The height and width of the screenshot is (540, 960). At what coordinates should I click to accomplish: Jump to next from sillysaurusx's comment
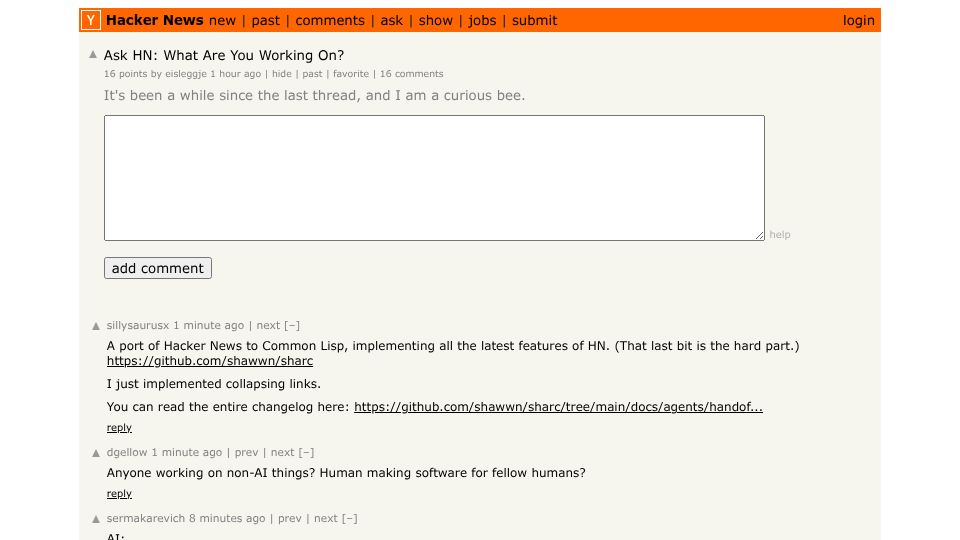pos(268,325)
